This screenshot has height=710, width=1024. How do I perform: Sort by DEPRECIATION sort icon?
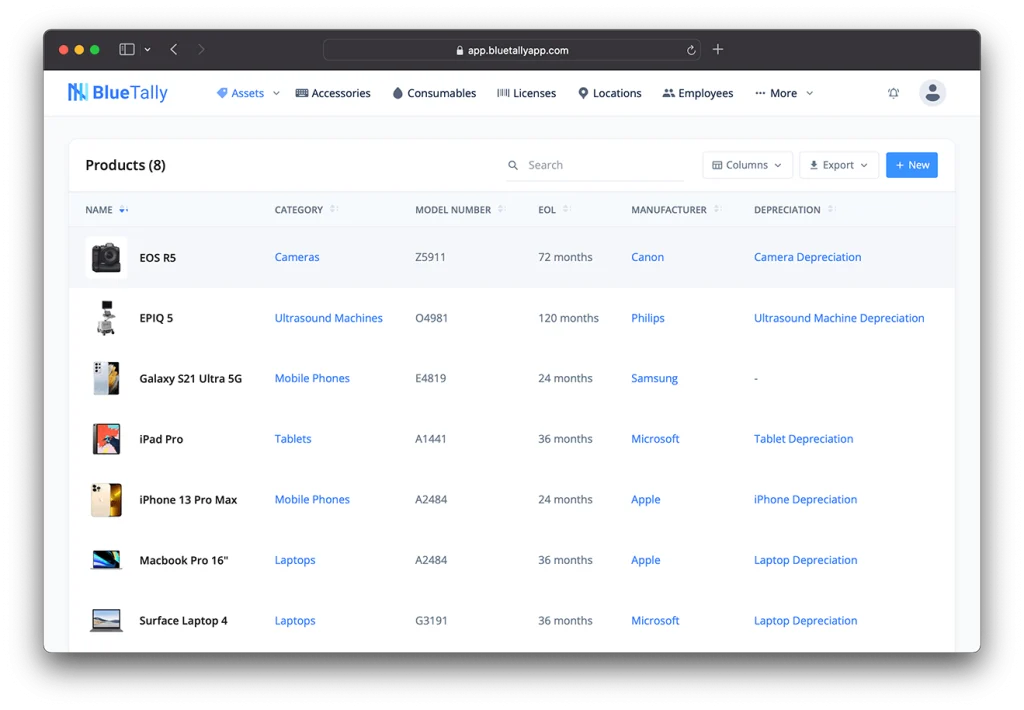831,209
